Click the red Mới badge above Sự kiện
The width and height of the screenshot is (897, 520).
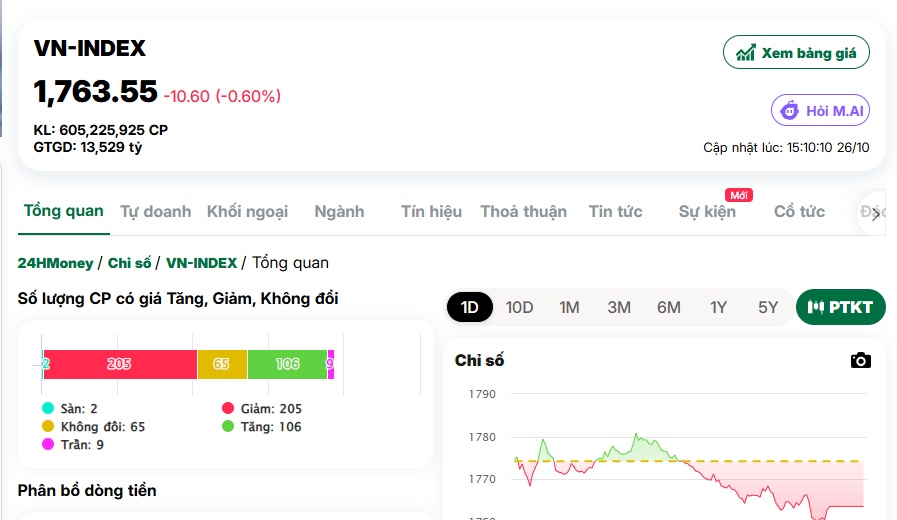(x=739, y=195)
